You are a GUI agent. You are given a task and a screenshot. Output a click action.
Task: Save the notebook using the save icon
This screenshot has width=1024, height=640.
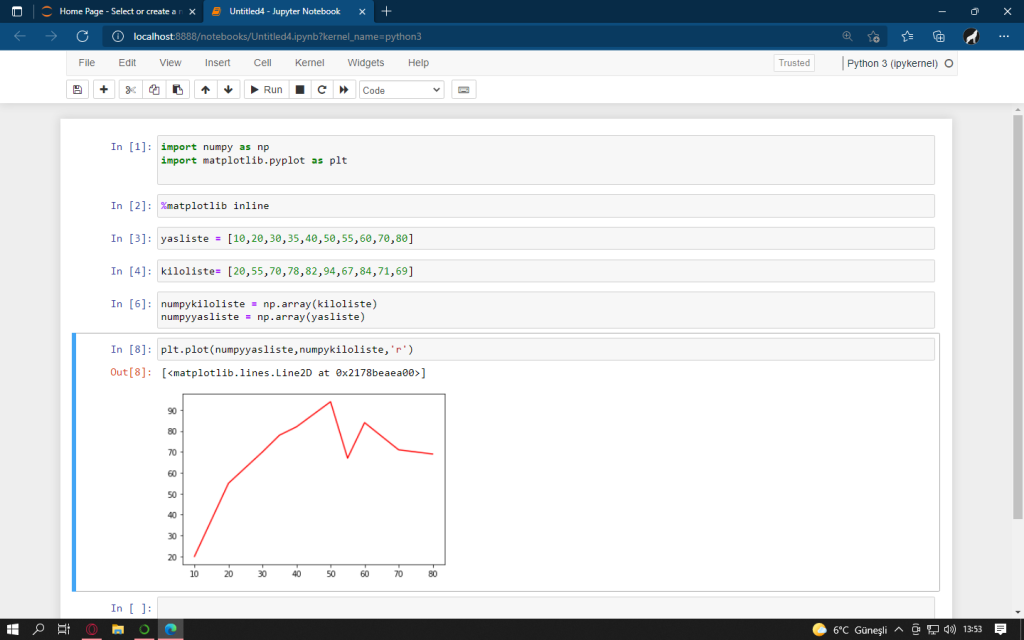(77, 89)
